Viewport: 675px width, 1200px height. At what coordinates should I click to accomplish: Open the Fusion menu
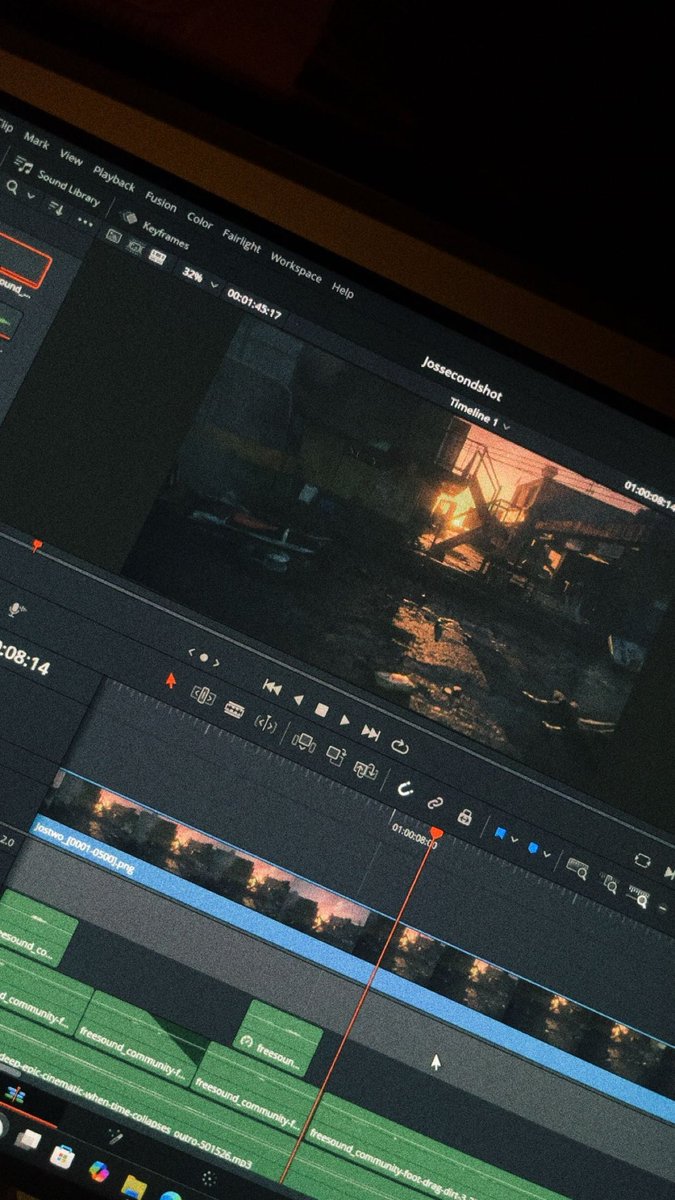(160, 200)
